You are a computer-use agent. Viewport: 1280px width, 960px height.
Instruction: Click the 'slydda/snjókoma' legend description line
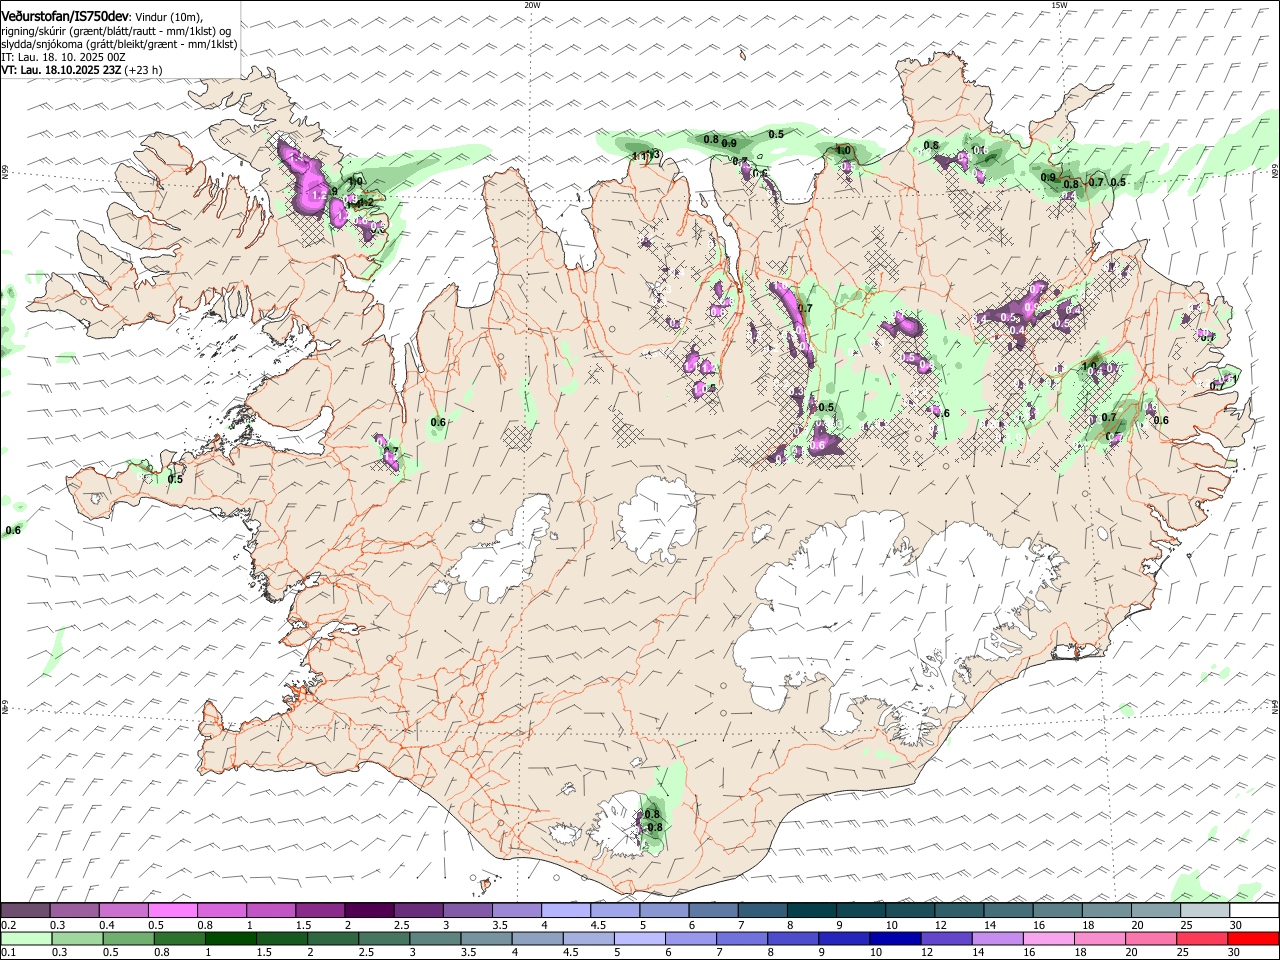[x=120, y=44]
